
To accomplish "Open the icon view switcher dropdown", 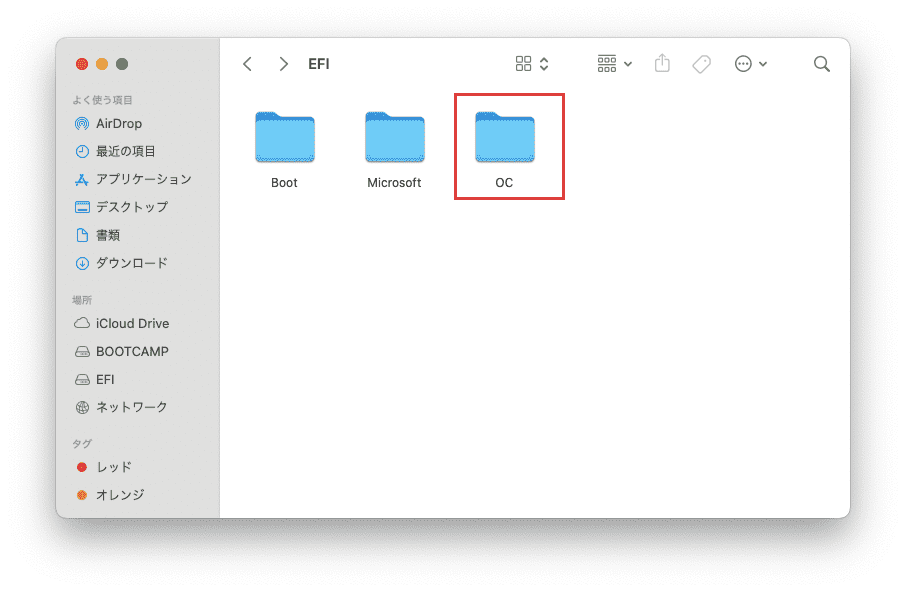I will click(532, 64).
